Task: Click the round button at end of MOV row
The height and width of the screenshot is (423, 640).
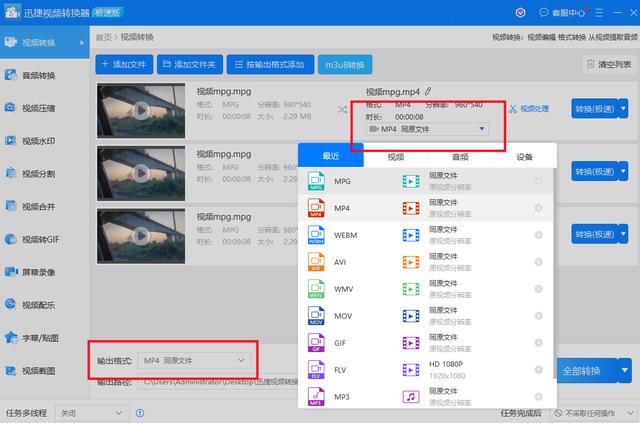Action: point(538,316)
